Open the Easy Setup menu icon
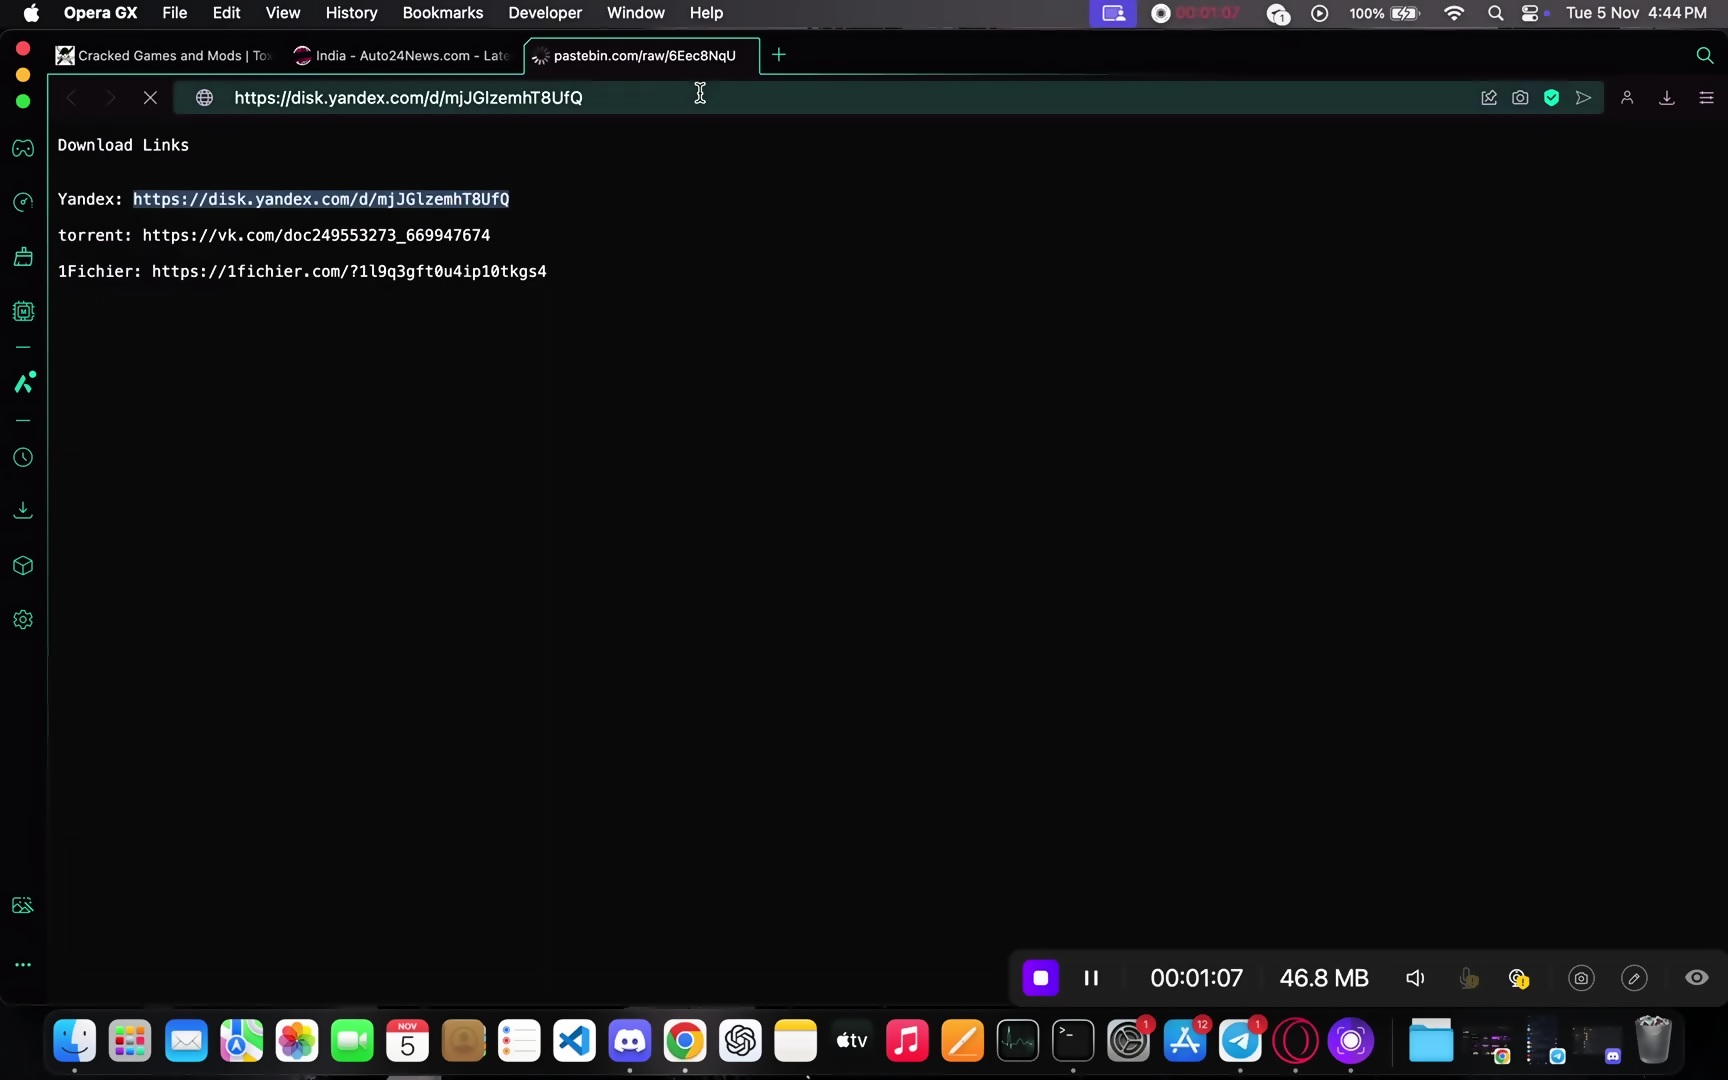 pyautogui.click(x=1706, y=98)
